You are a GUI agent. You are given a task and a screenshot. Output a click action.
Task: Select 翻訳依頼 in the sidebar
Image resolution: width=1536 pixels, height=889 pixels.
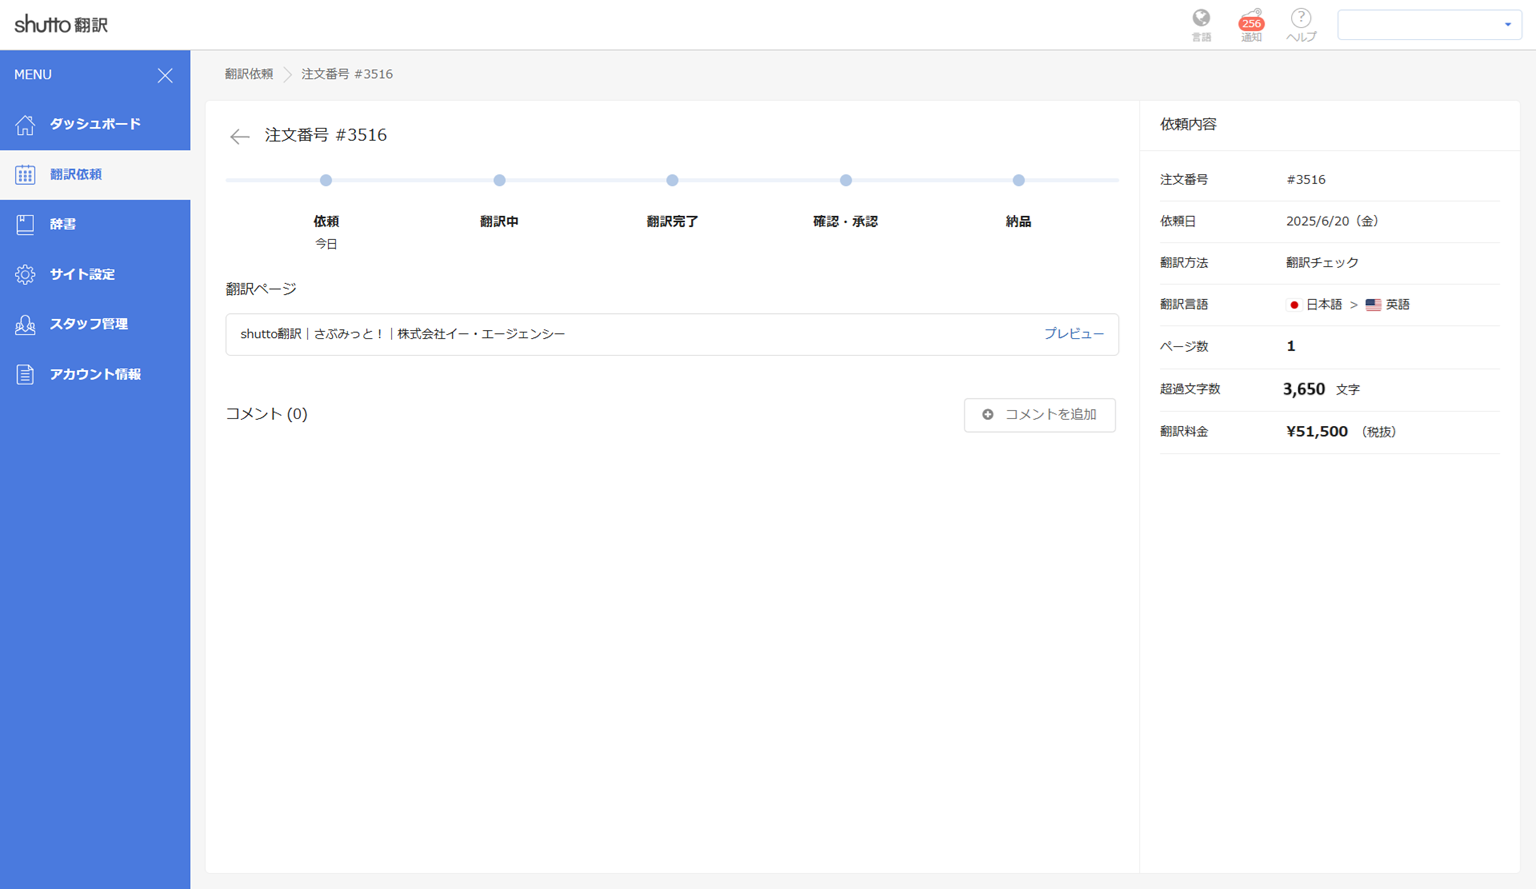point(95,174)
